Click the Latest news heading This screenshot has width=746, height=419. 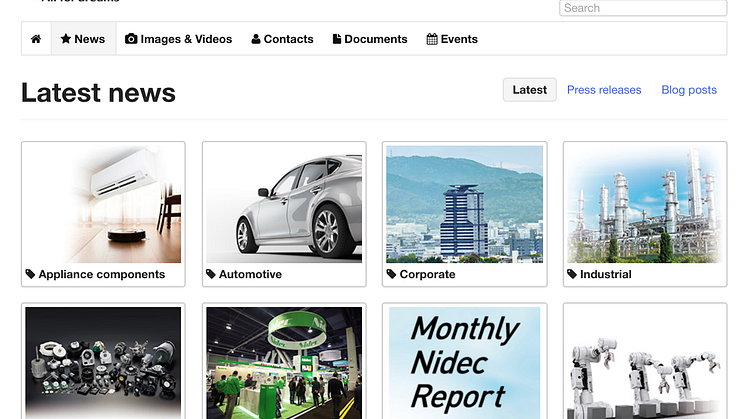pos(98,92)
